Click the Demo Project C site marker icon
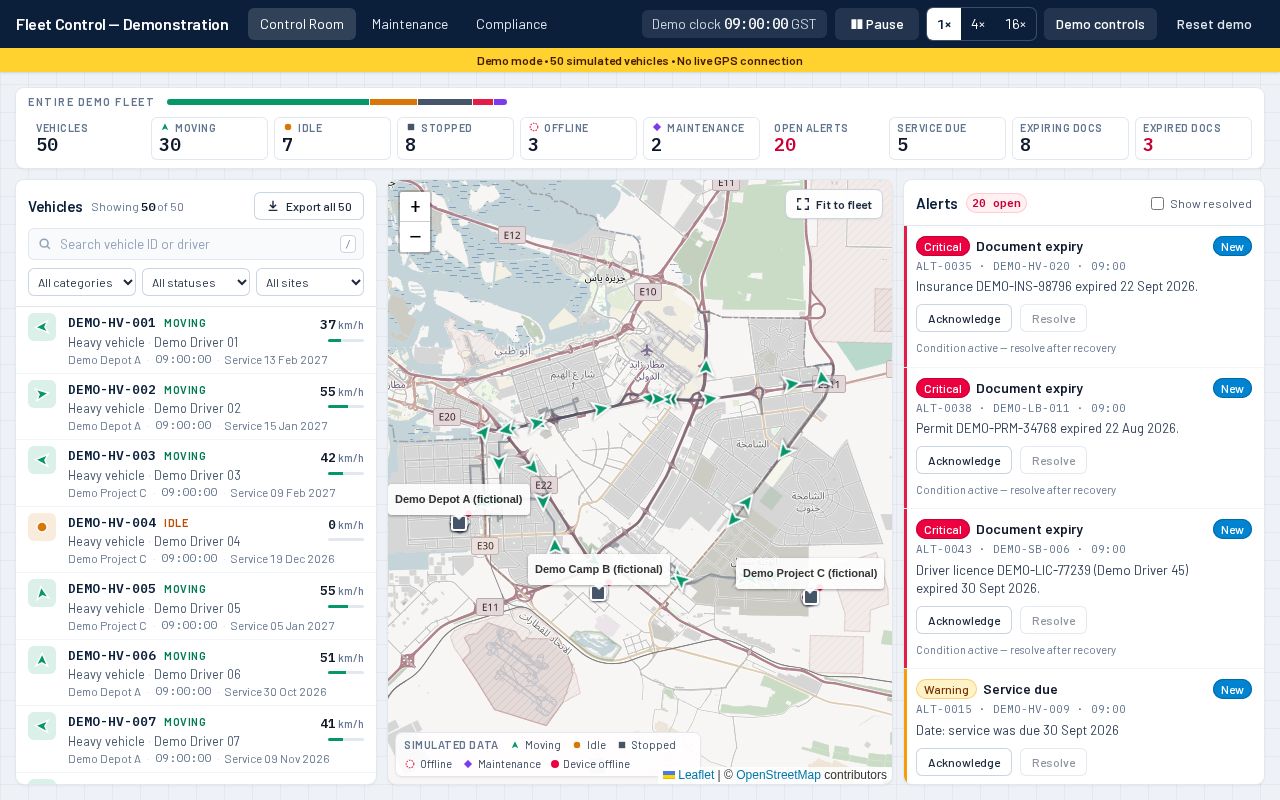 pos(811,597)
